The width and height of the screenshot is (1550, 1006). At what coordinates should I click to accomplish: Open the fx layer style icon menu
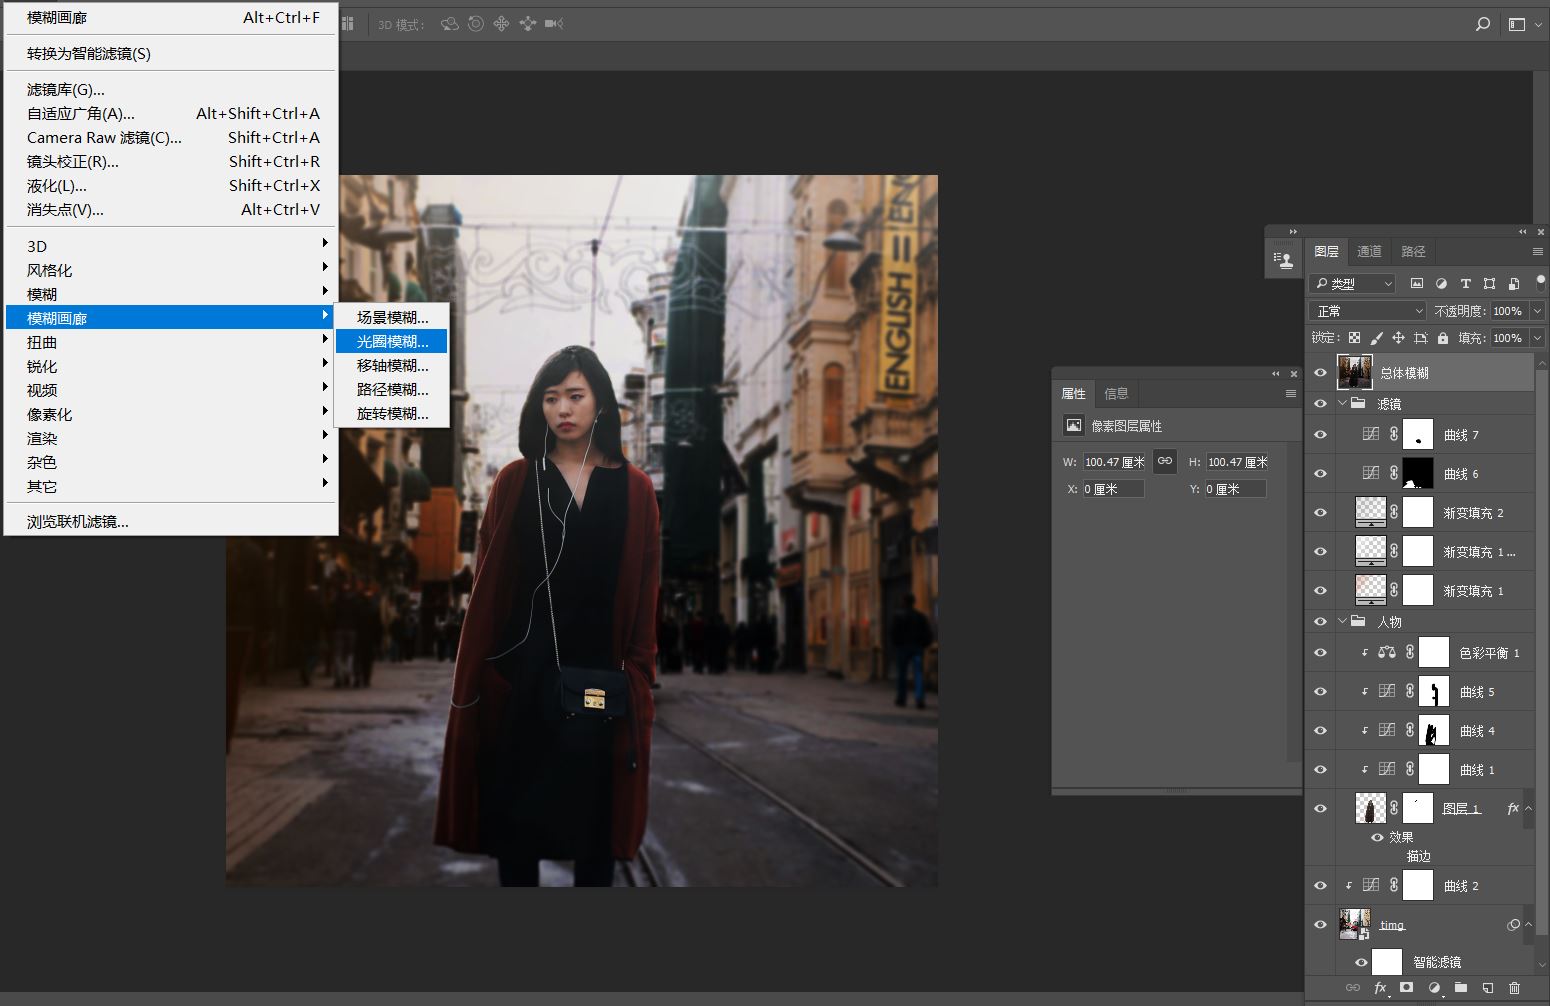(x=1380, y=988)
